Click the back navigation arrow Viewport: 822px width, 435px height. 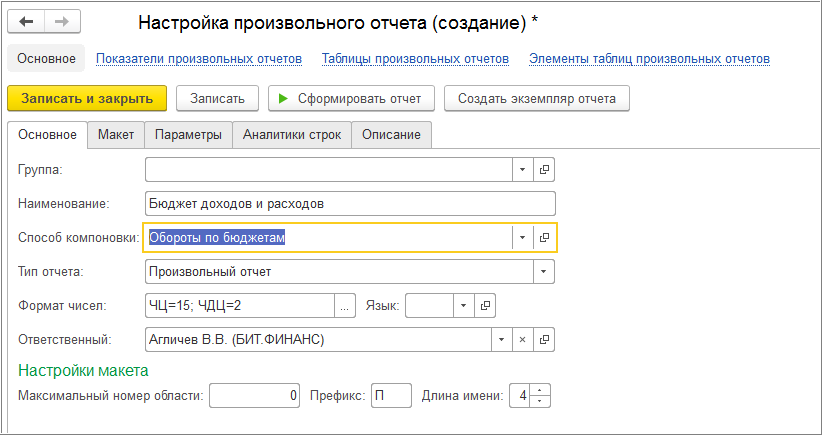(x=27, y=21)
